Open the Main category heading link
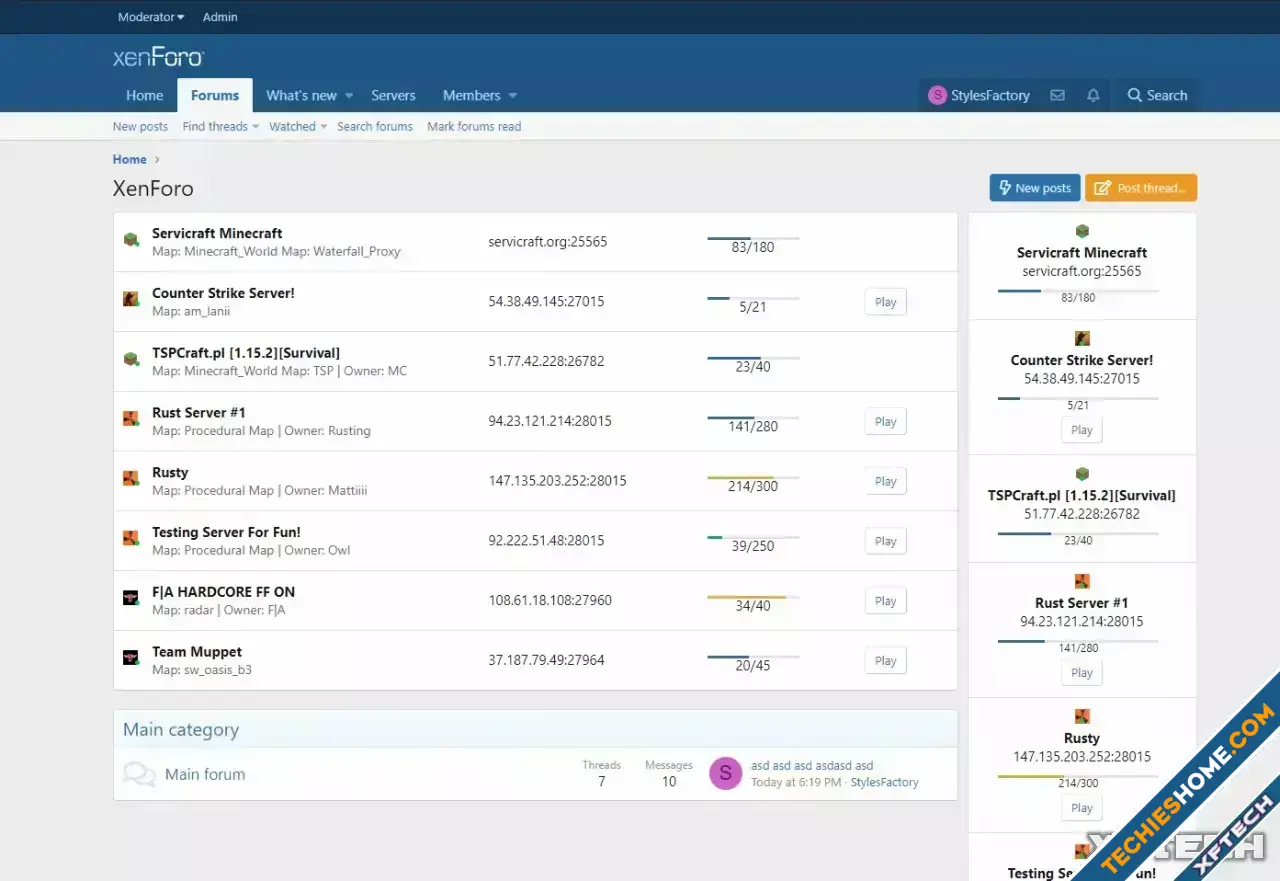Image resolution: width=1280 pixels, height=881 pixels. click(x=181, y=730)
